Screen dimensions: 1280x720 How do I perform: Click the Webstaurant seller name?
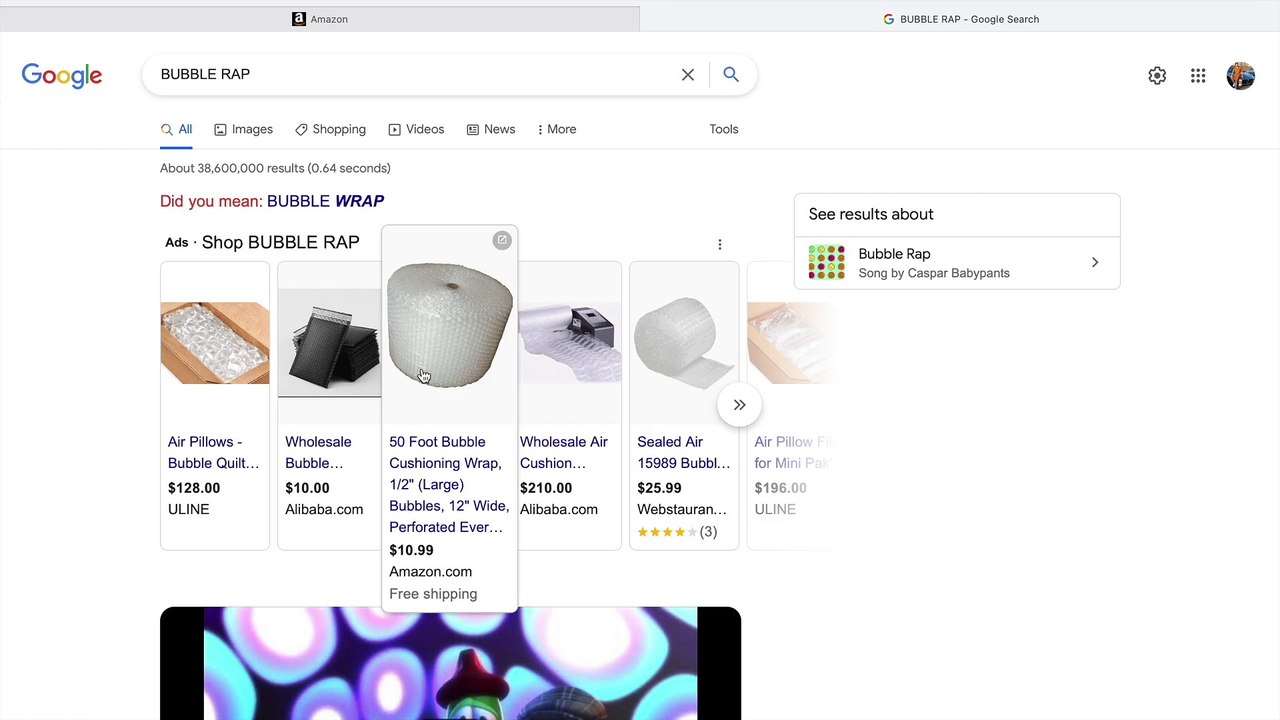[682, 510]
